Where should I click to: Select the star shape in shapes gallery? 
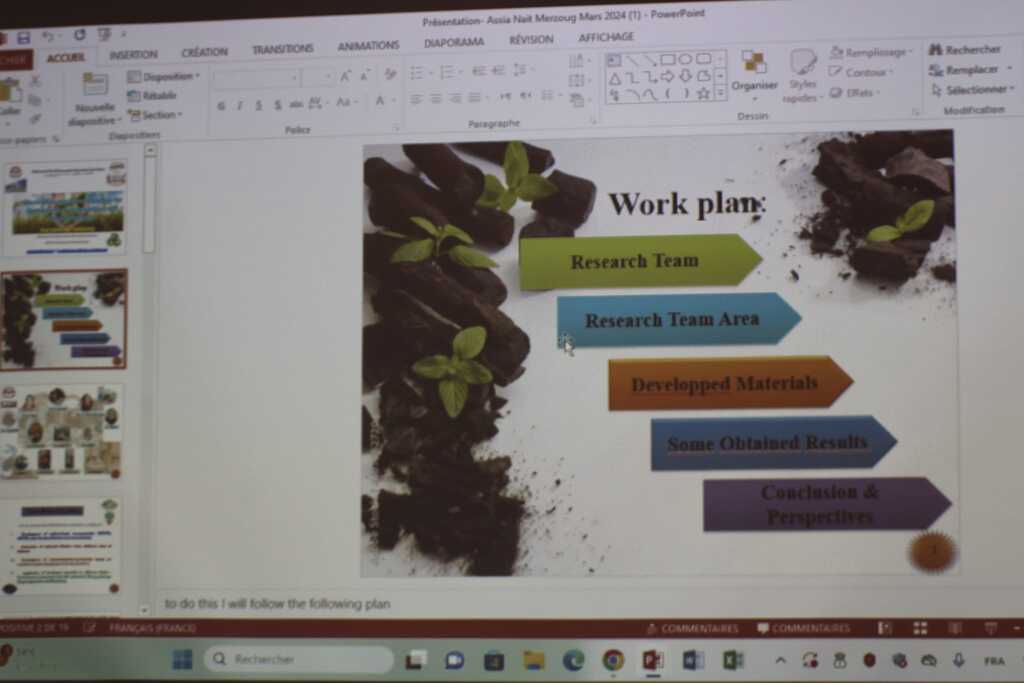tap(703, 94)
